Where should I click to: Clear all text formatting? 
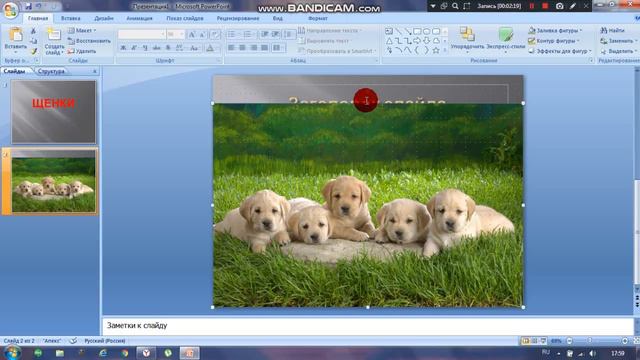pyautogui.click(x=216, y=35)
